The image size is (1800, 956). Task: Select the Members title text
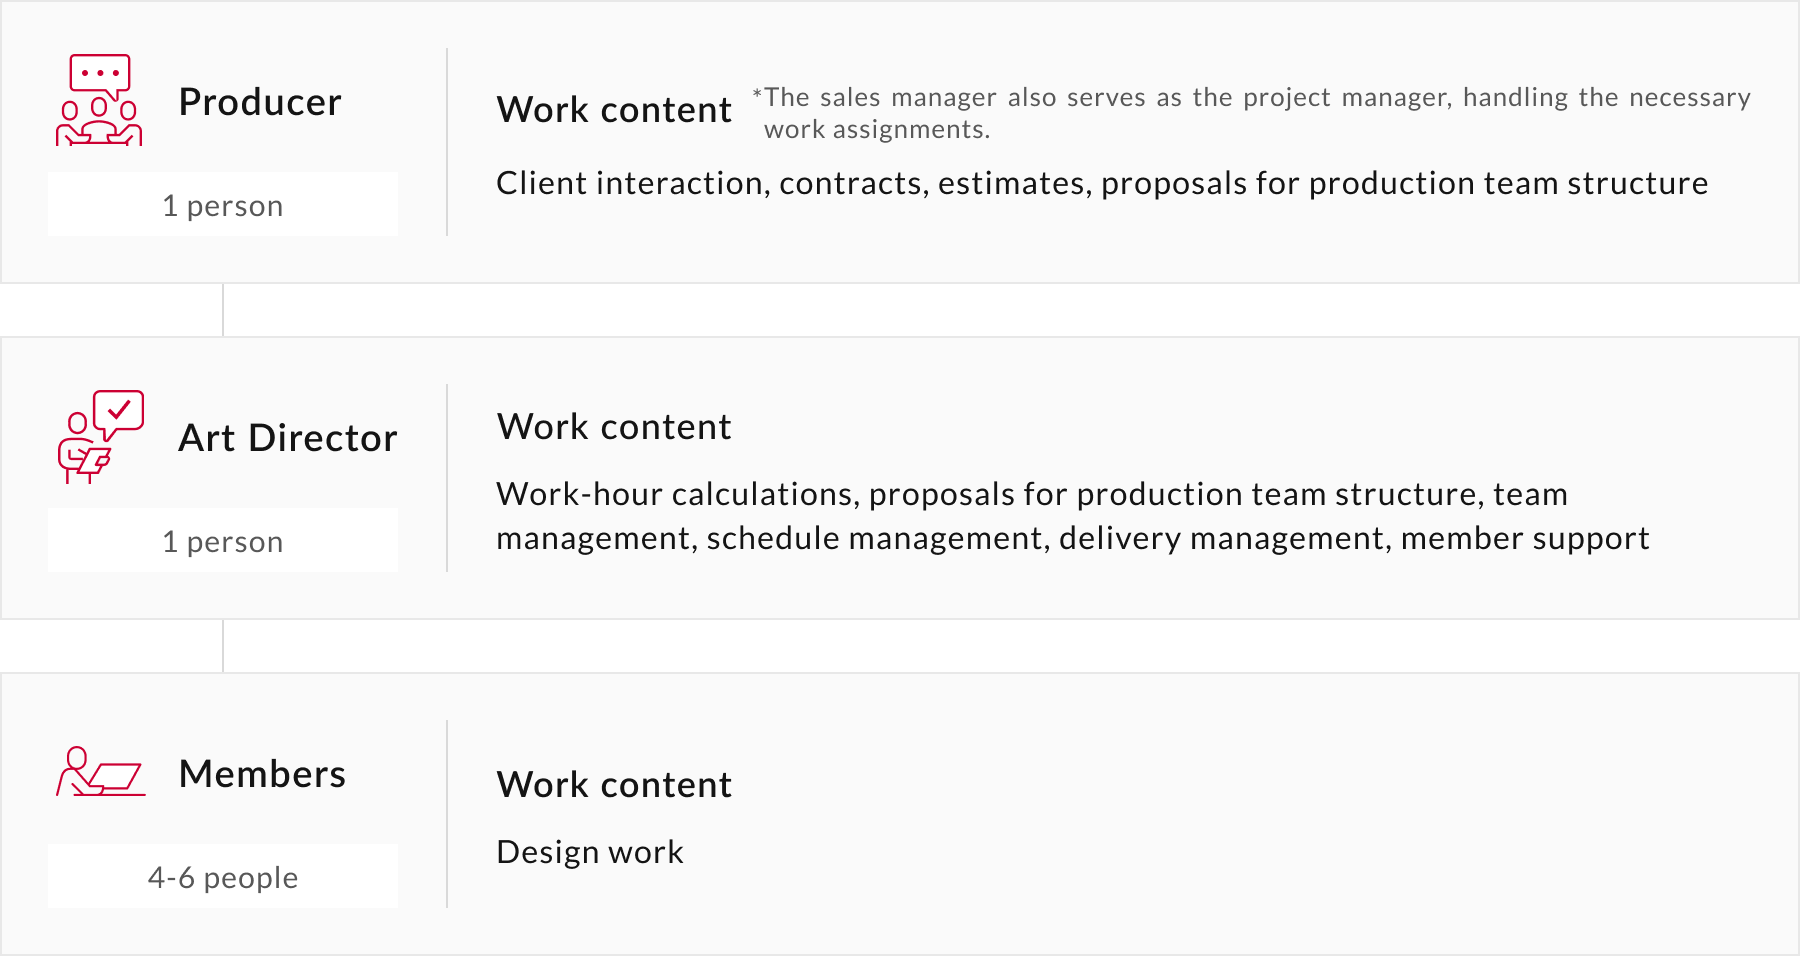click(262, 774)
